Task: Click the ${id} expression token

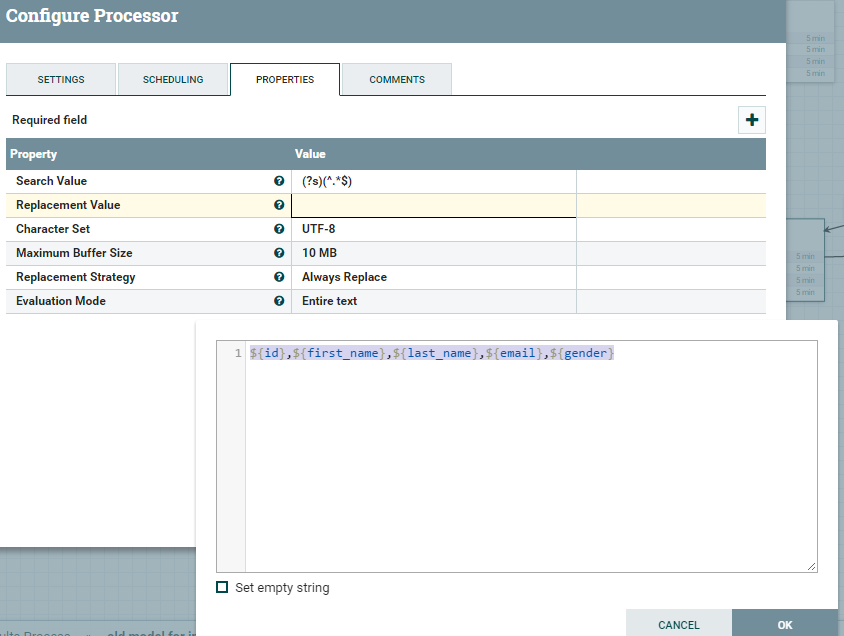Action: pyautogui.click(x=268, y=353)
